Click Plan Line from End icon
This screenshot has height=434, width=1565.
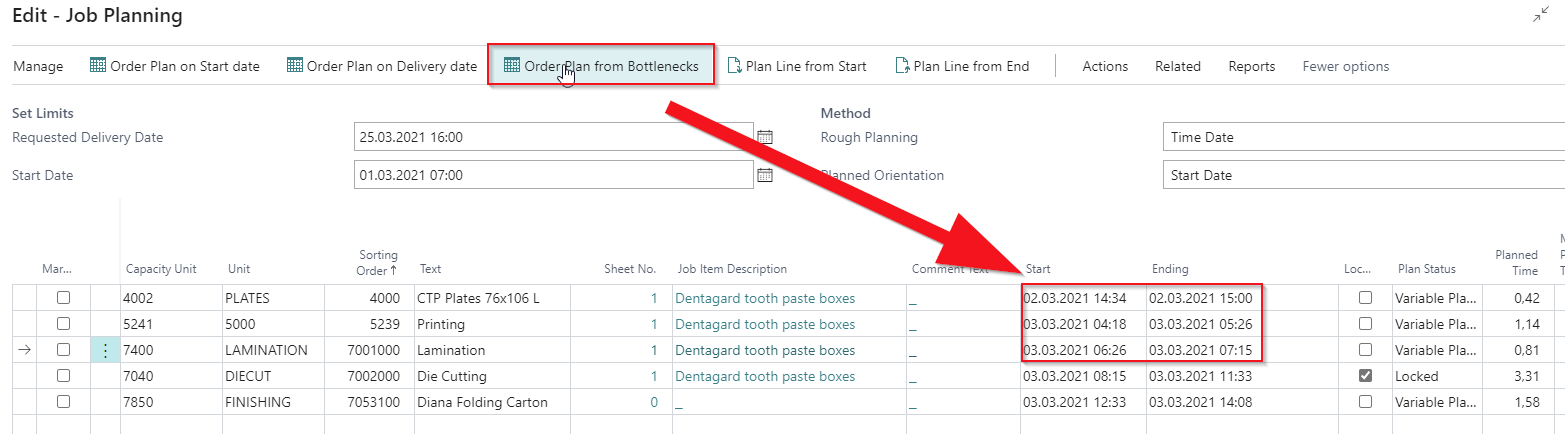coord(903,66)
